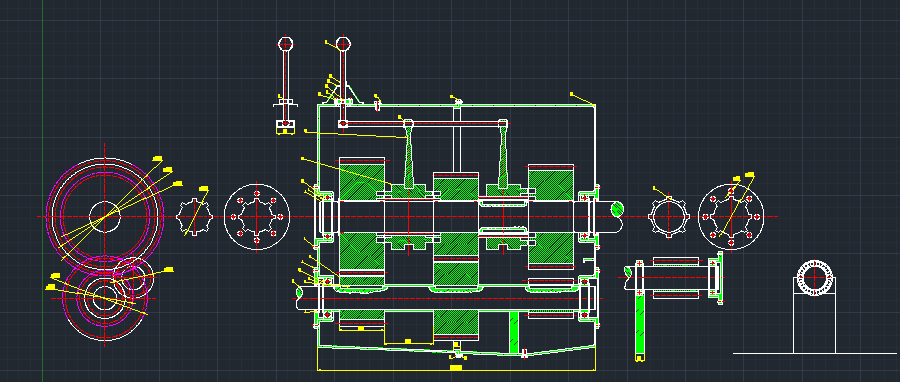Select the large gear end-view circle
900x382 pixels.
[104, 217]
